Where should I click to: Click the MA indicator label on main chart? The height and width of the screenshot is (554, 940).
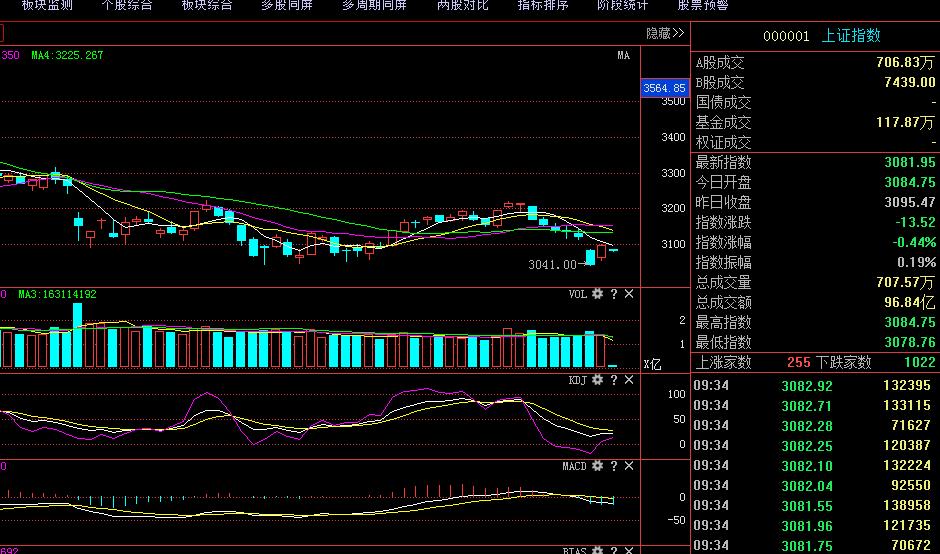[623, 55]
